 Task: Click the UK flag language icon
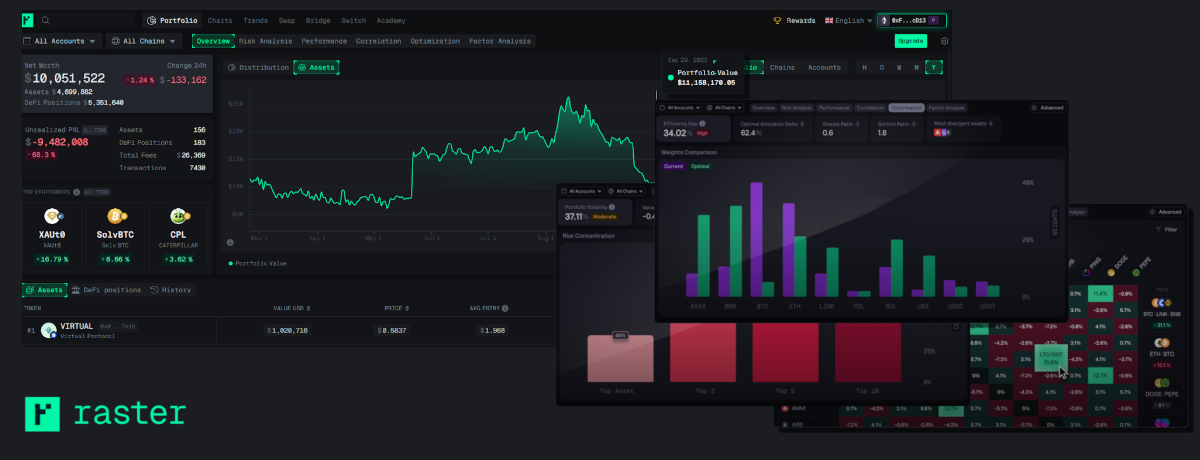pos(827,20)
